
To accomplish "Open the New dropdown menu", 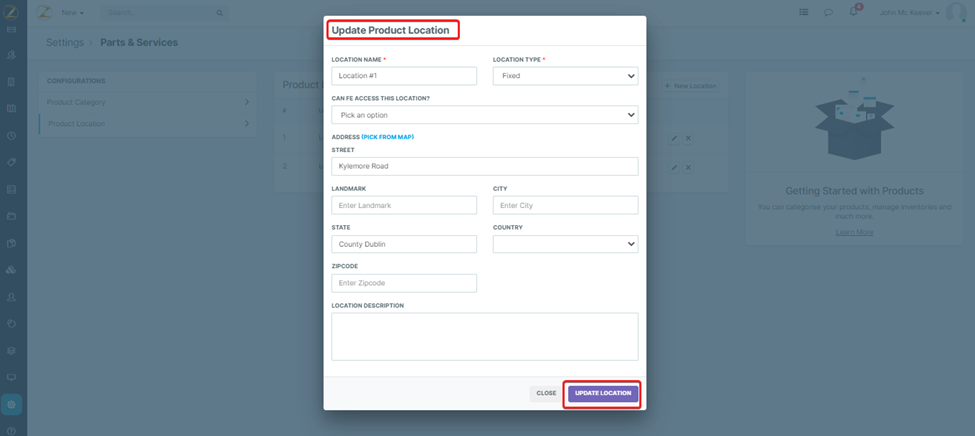I will coord(73,13).
